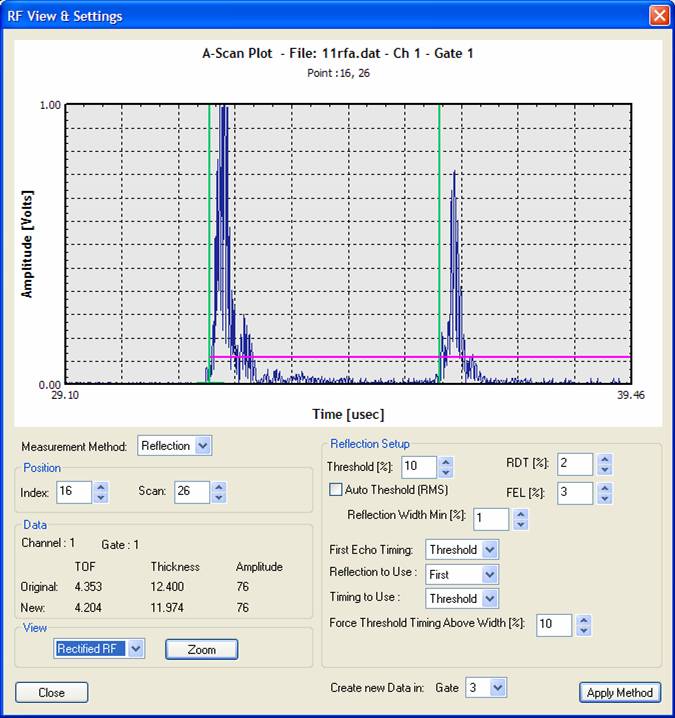Raise the RDT [%] value by one step
The image size is (675, 718).
(603, 459)
